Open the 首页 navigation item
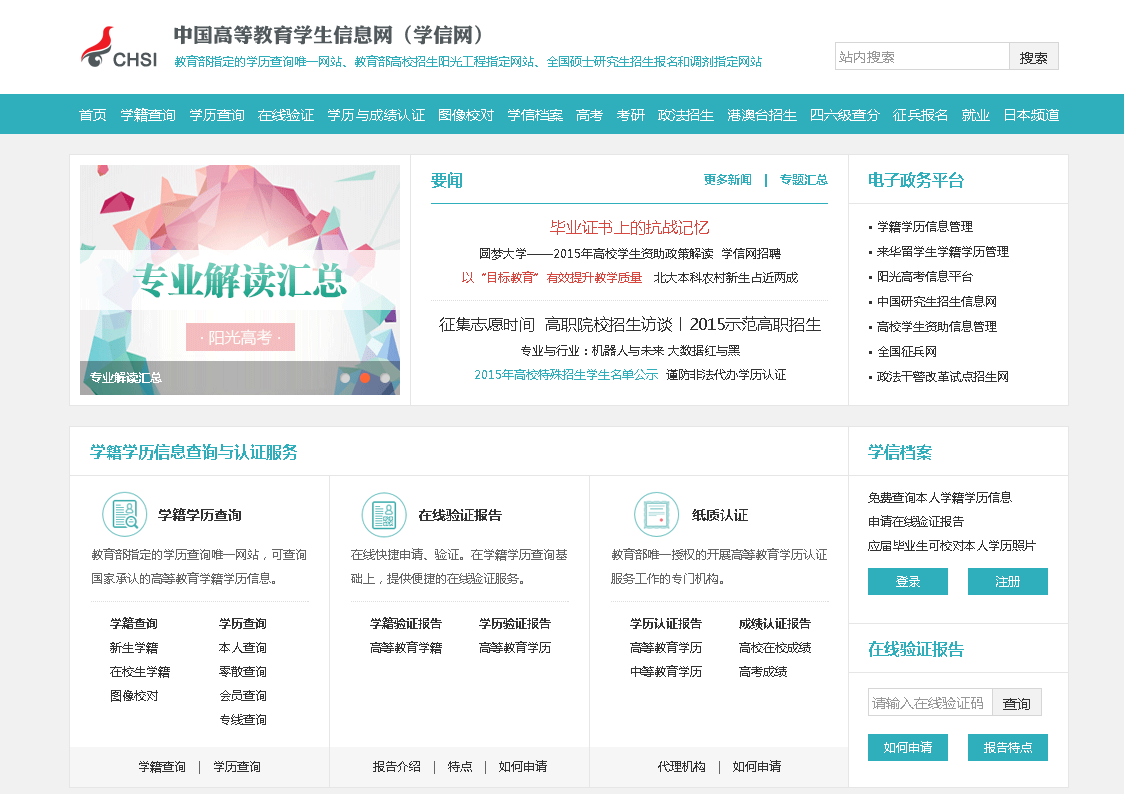1124x794 pixels. point(93,115)
